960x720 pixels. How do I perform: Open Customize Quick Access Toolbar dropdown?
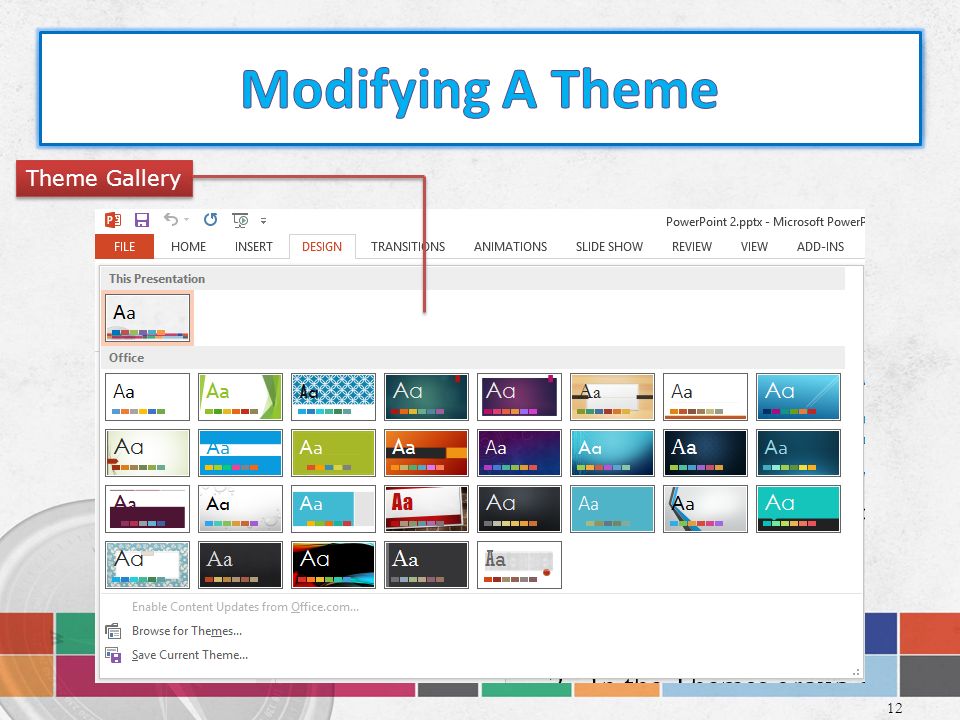tap(263, 220)
